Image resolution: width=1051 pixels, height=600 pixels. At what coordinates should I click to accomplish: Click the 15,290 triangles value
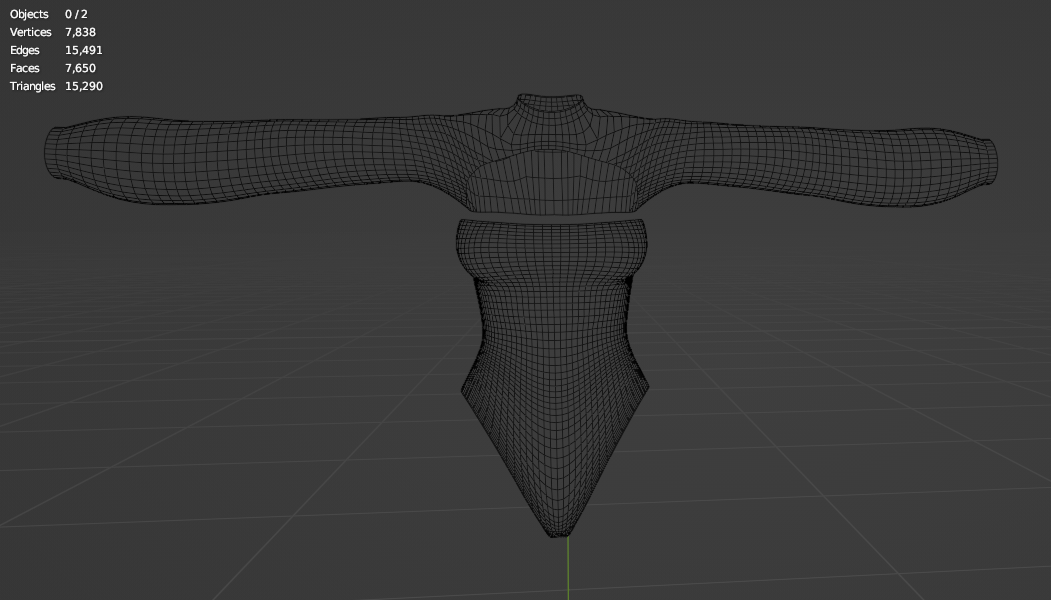click(x=84, y=86)
